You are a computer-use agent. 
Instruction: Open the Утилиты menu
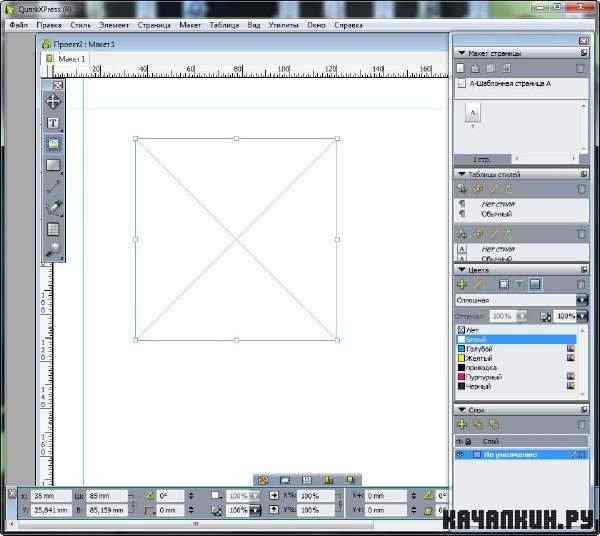pyautogui.click(x=284, y=25)
